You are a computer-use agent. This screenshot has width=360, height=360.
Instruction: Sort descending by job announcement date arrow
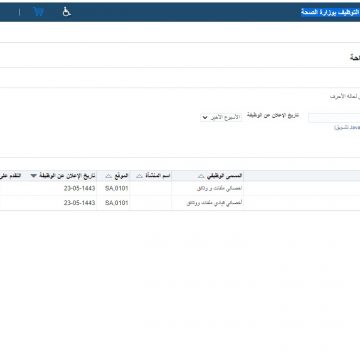(x=34, y=176)
